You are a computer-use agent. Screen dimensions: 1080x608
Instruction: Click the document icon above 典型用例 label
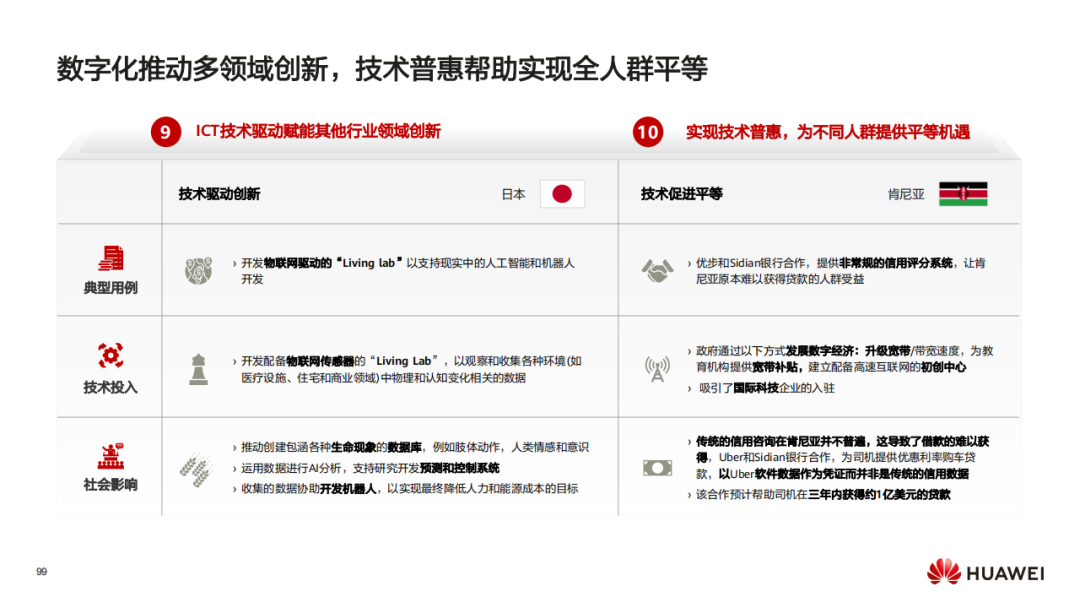[110, 258]
